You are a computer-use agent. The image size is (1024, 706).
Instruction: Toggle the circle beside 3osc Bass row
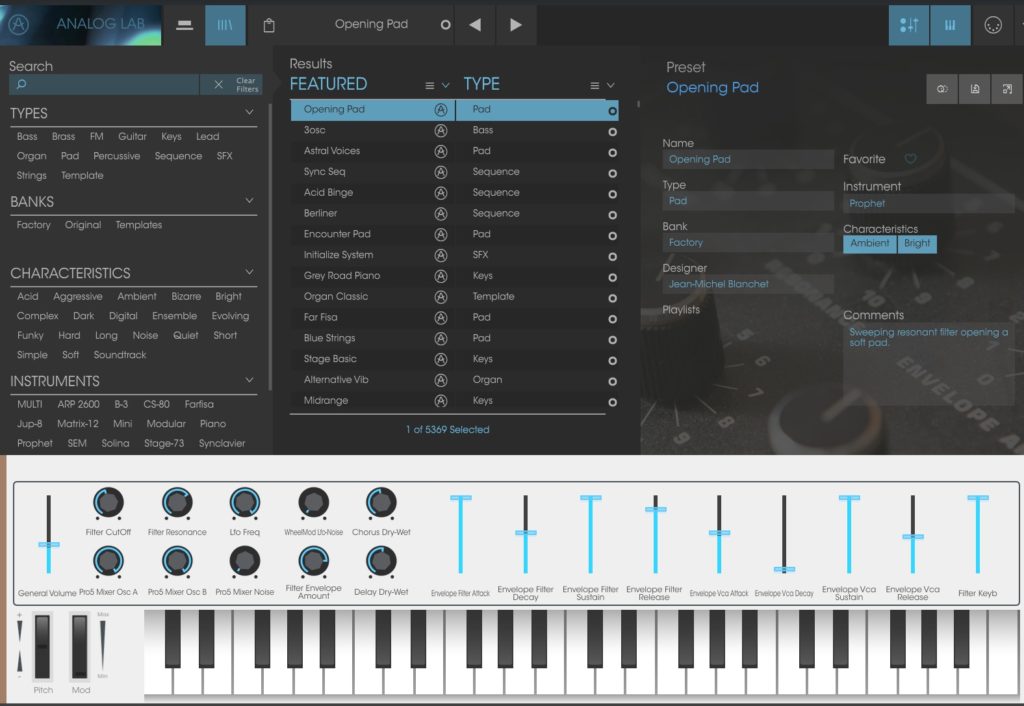(613, 132)
